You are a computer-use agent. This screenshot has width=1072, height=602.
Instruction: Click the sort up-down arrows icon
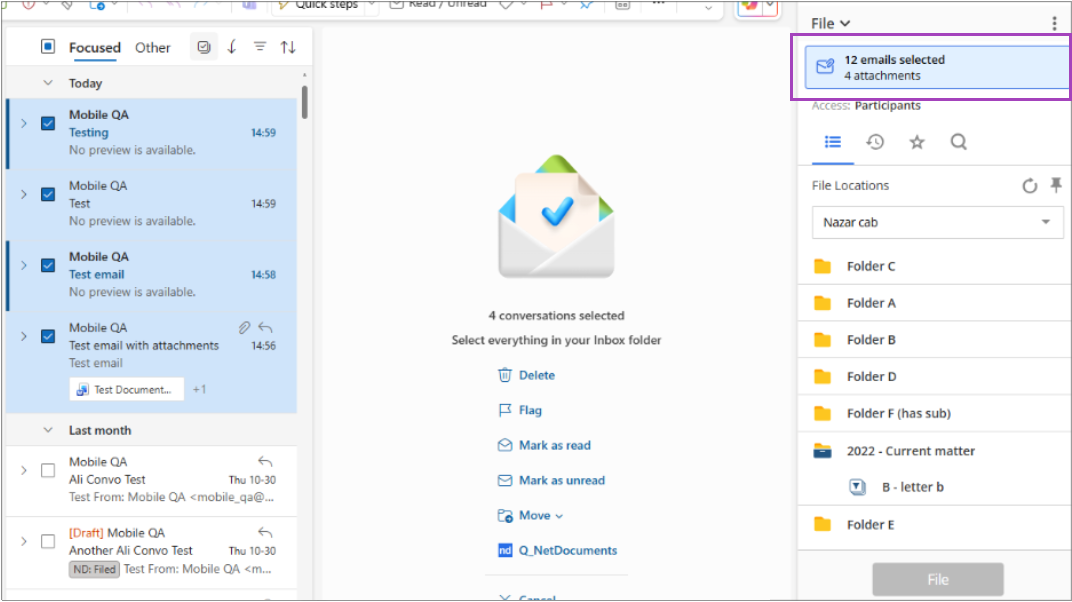click(288, 47)
